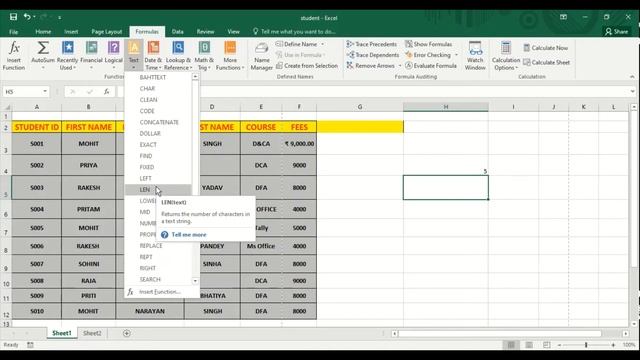Viewport: 640px width, 360px height.
Task: Select SEARCH in the Text function list
Action: 158,279
